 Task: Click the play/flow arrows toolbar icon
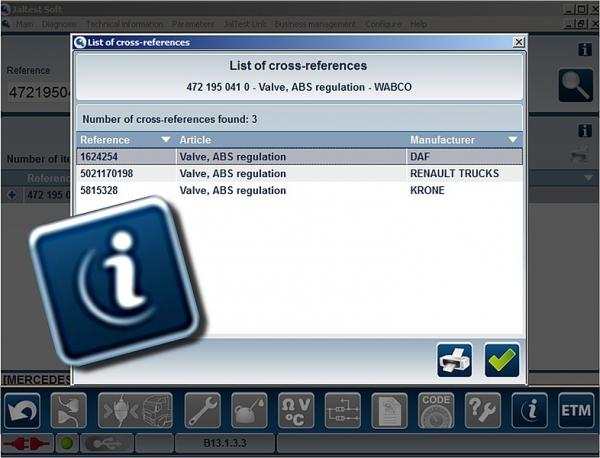(69, 411)
